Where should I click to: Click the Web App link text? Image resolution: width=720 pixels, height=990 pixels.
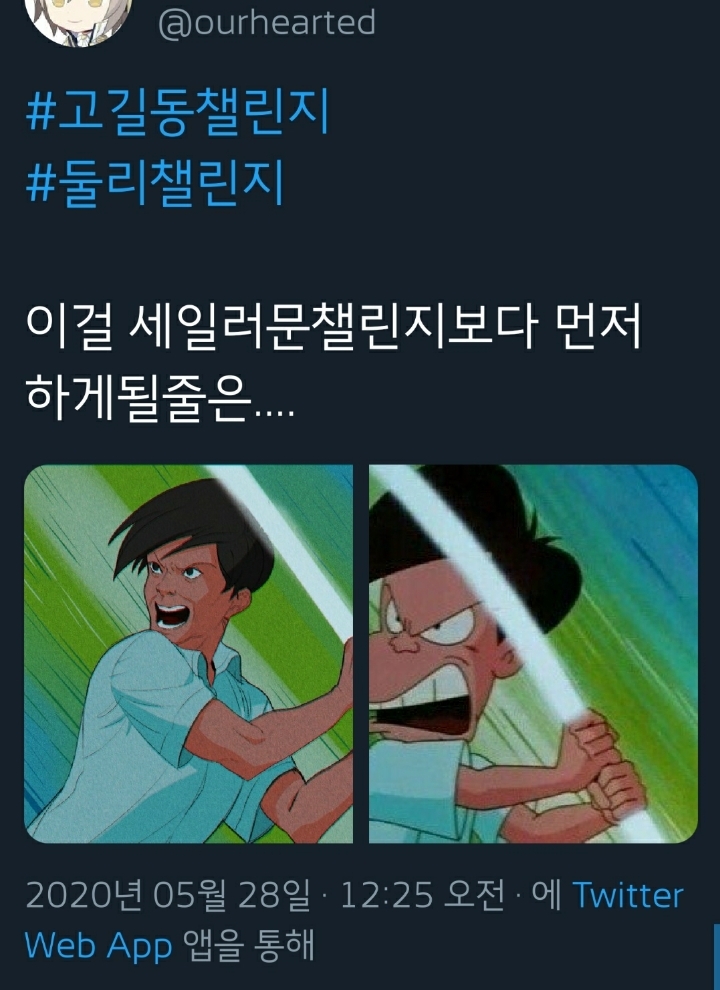[98, 947]
